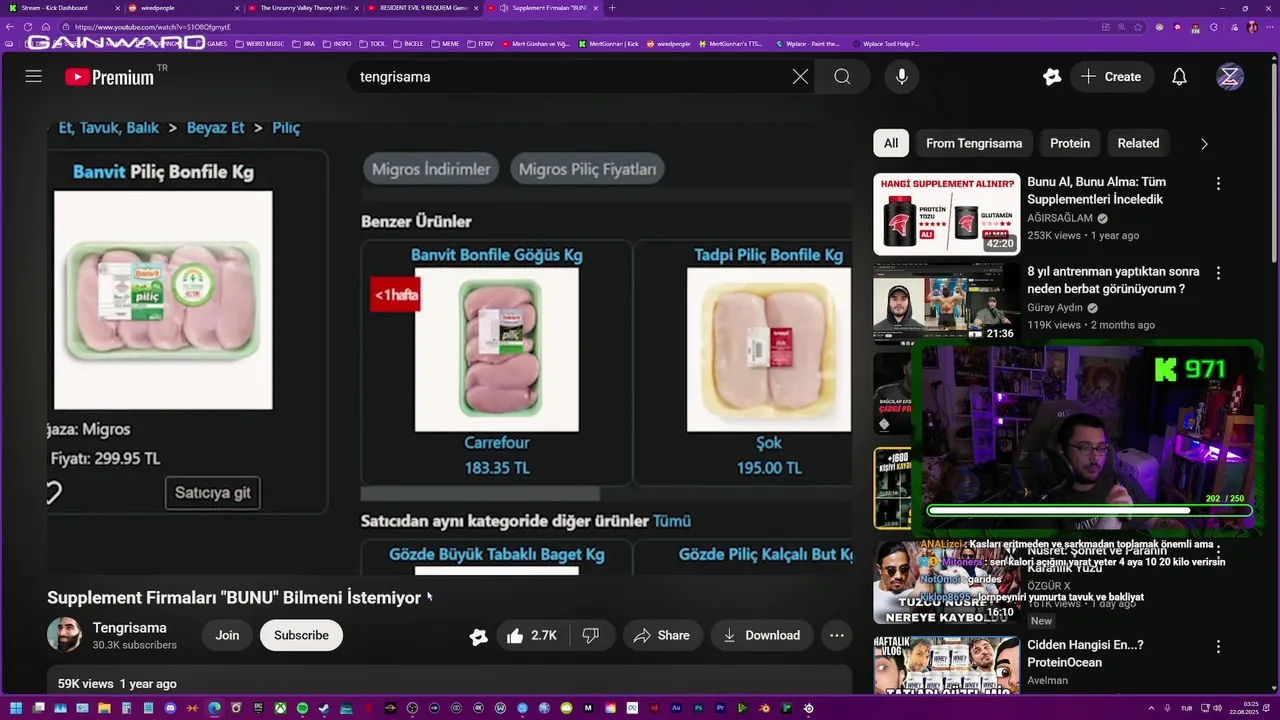Image resolution: width=1280 pixels, height=720 pixels.
Task: Open more actions ellipsis under the video
Action: pyautogui.click(x=837, y=635)
